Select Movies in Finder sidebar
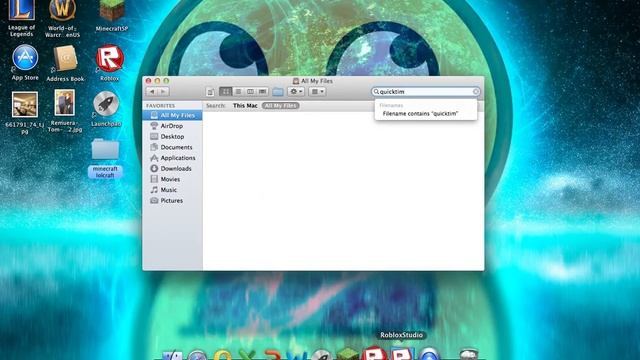Viewport: 640px width, 360px height. [x=172, y=179]
